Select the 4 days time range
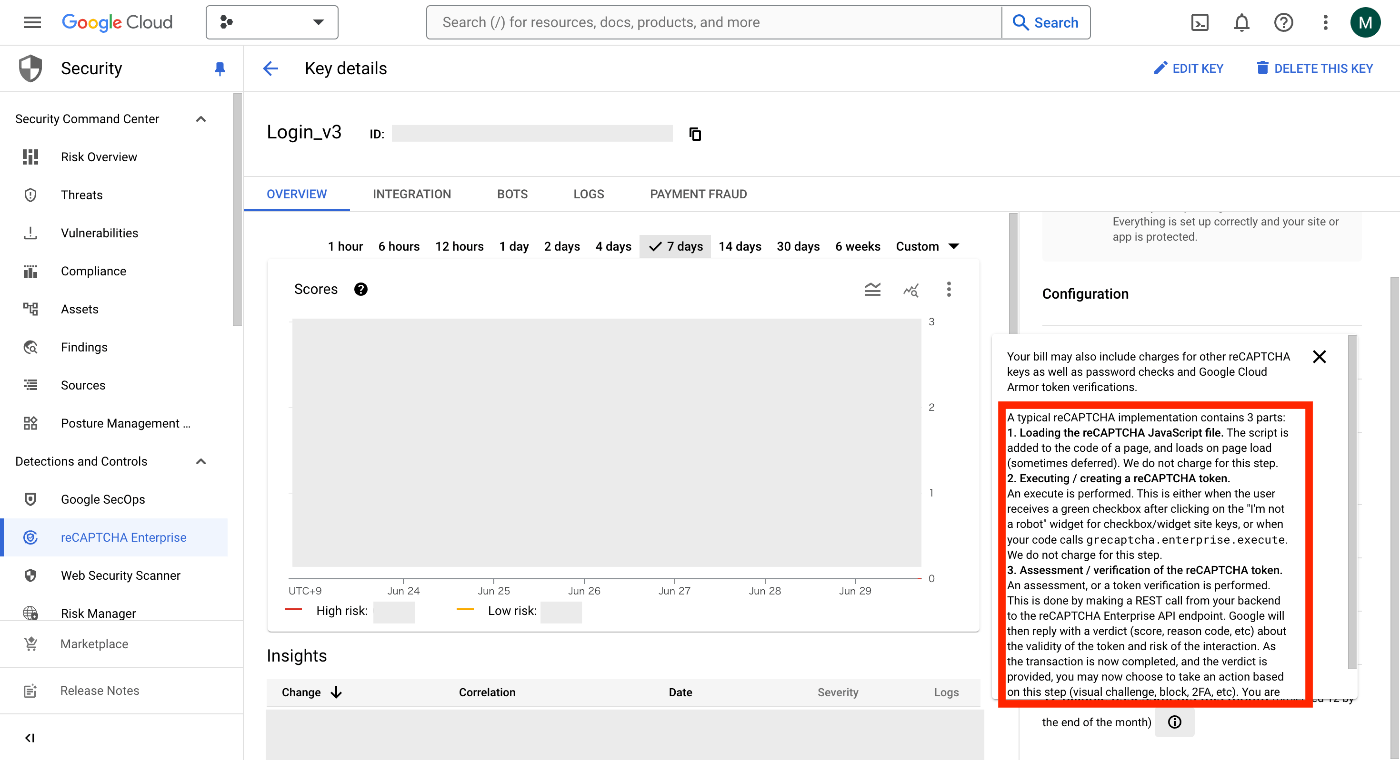1400x760 pixels. [x=613, y=246]
